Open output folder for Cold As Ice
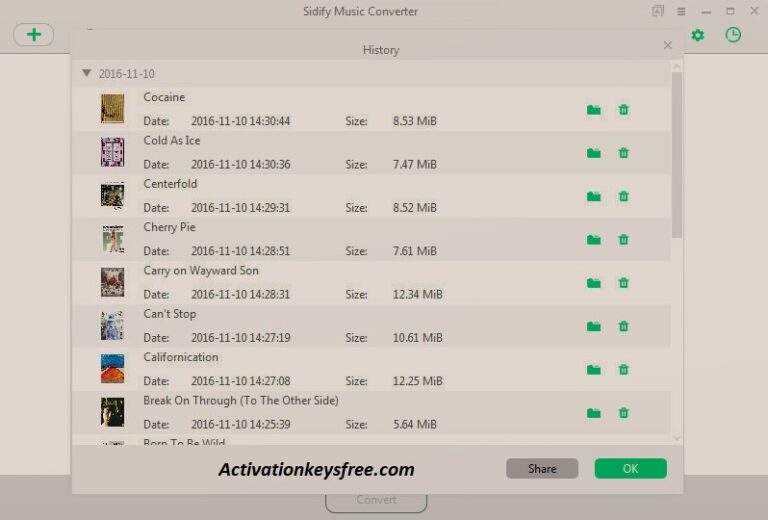 pyautogui.click(x=594, y=153)
